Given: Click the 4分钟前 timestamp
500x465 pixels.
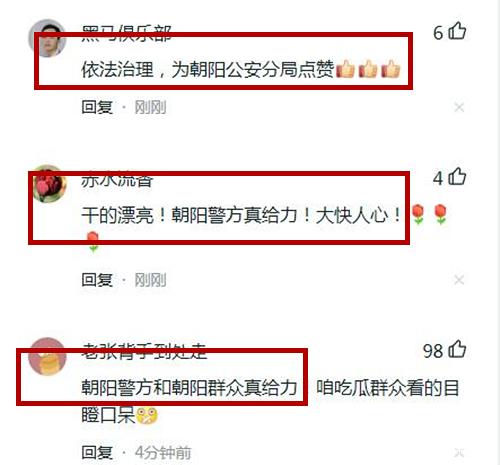Looking at the screenshot, I should (x=163, y=453).
